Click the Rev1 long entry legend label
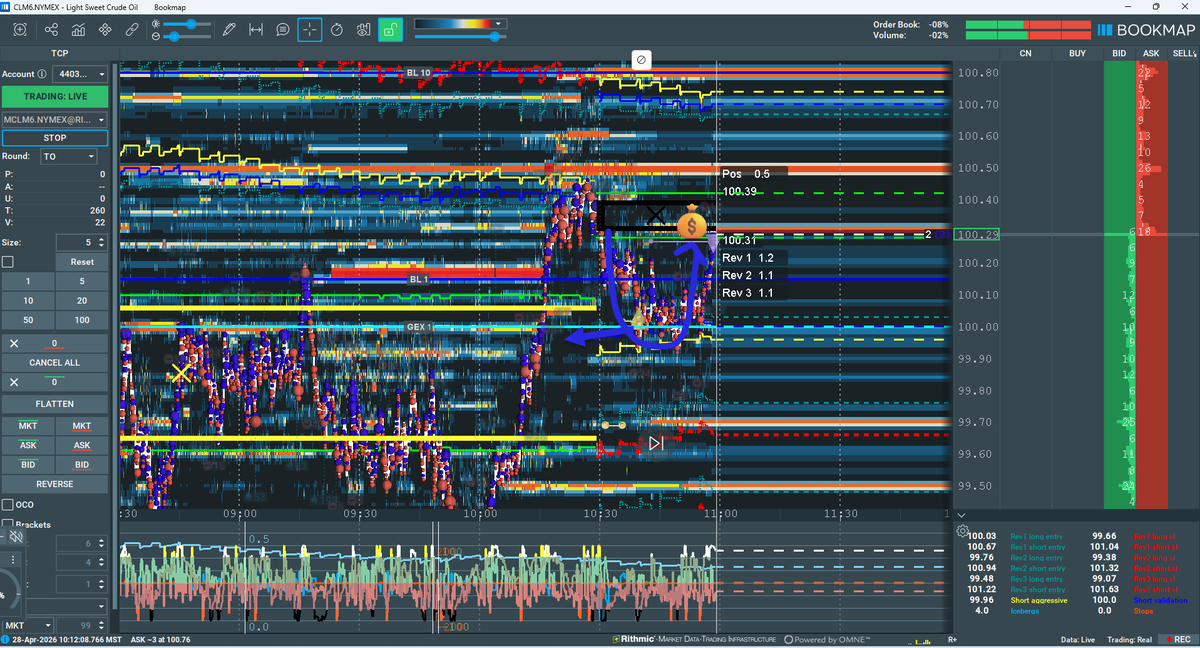Image resolution: width=1200 pixels, height=648 pixels. click(x=1038, y=536)
